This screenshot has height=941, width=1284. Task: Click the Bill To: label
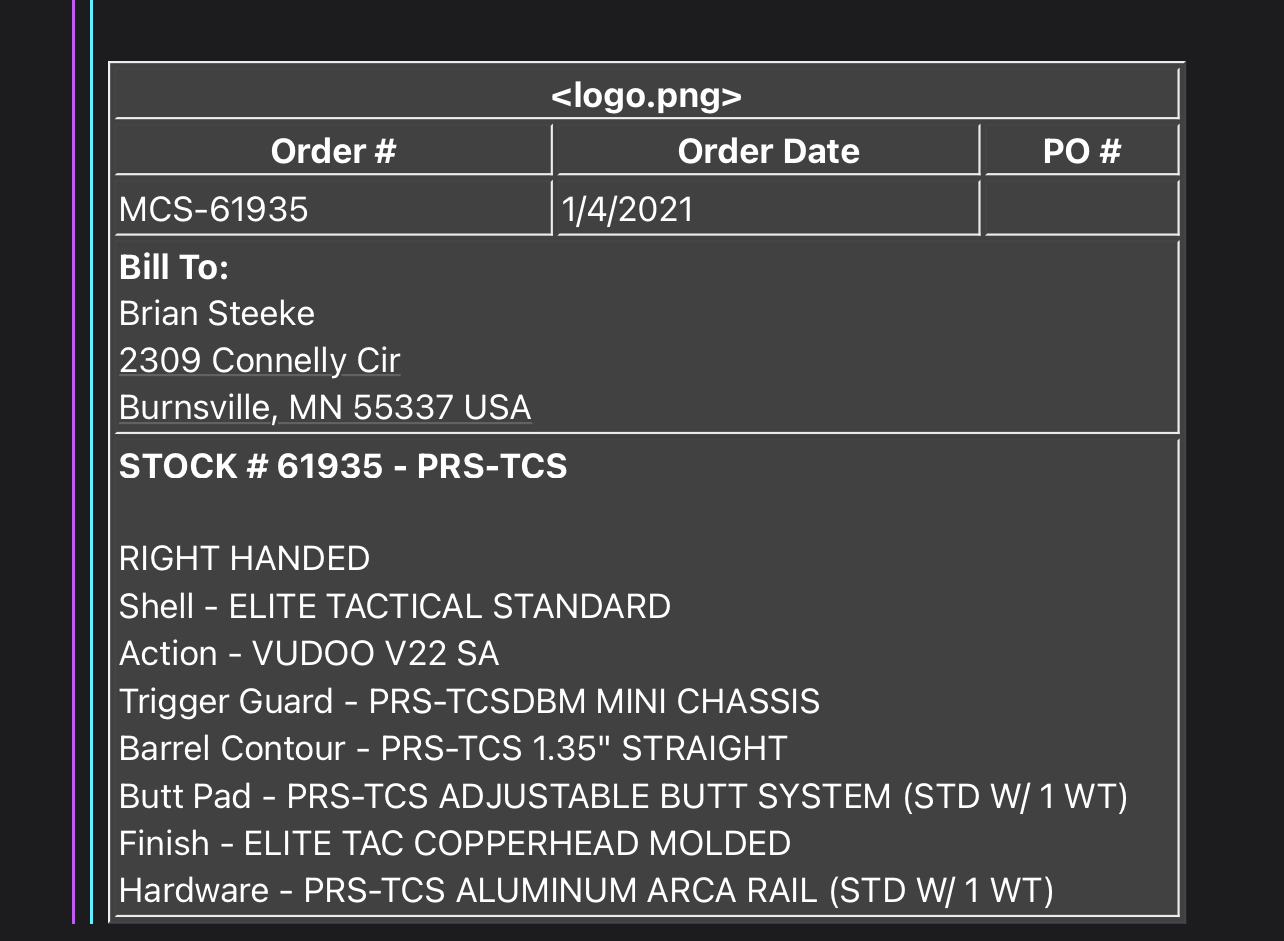(x=174, y=267)
